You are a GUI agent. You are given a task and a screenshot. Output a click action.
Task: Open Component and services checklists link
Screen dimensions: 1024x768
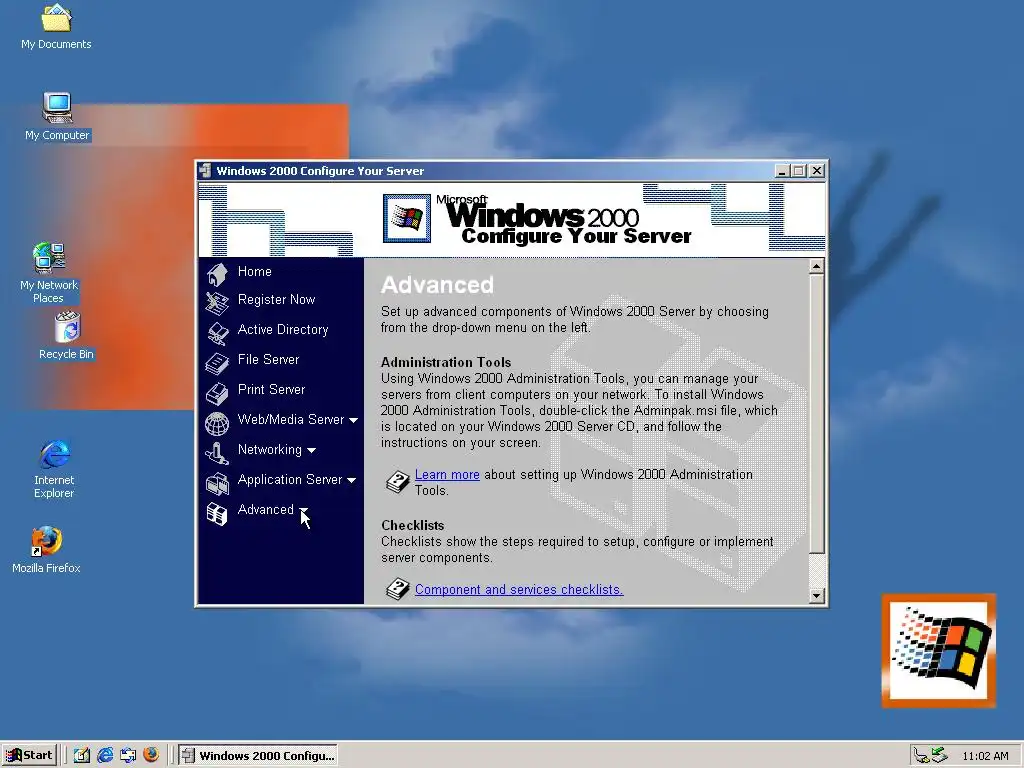tap(519, 590)
